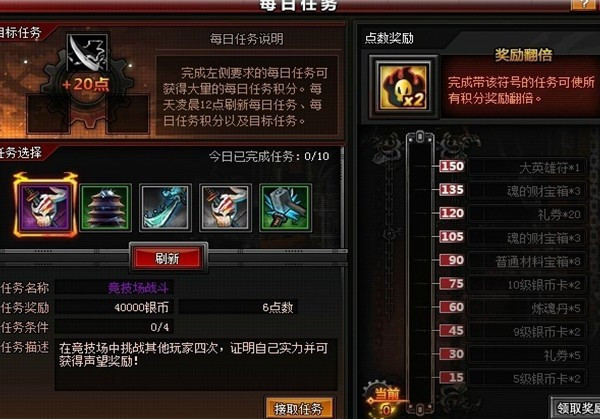Click the help question mark icon
The width and height of the screenshot is (600, 419).
[x=585, y=4]
